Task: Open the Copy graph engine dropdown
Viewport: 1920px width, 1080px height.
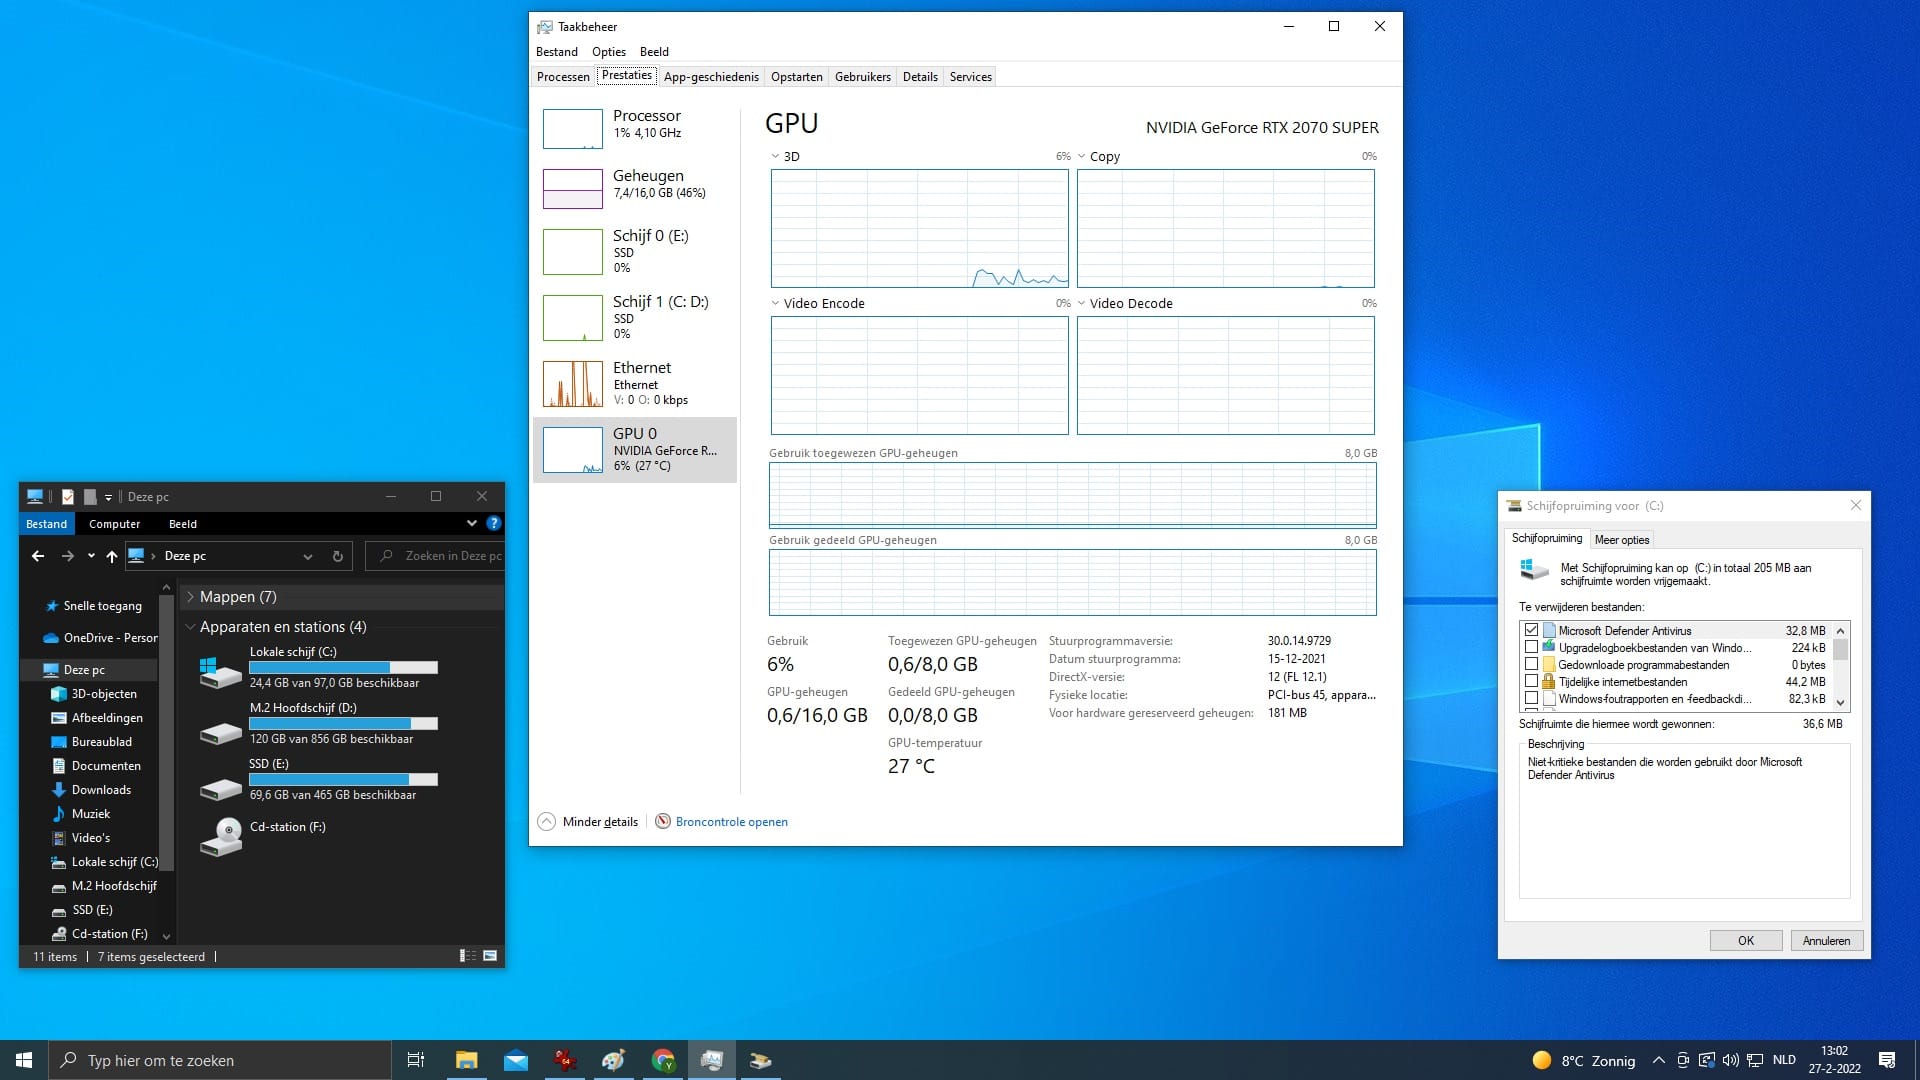Action: coord(1082,156)
